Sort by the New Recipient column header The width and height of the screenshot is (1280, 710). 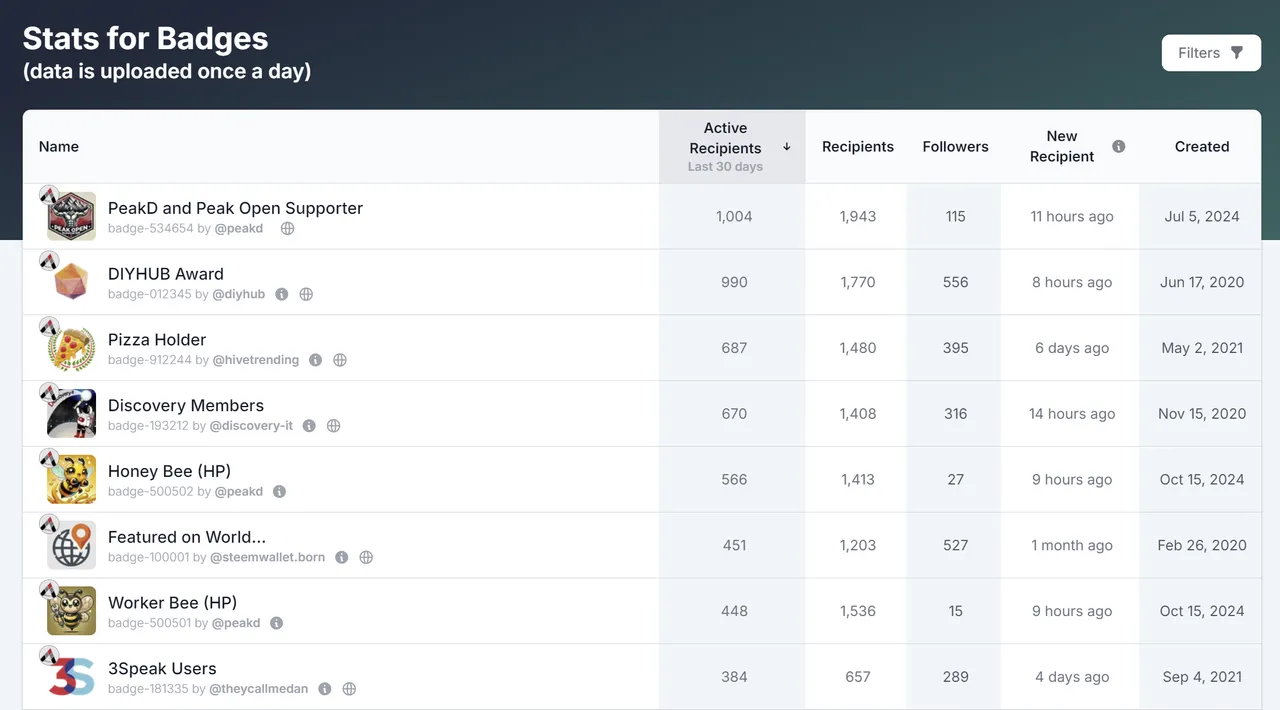tap(1062, 147)
